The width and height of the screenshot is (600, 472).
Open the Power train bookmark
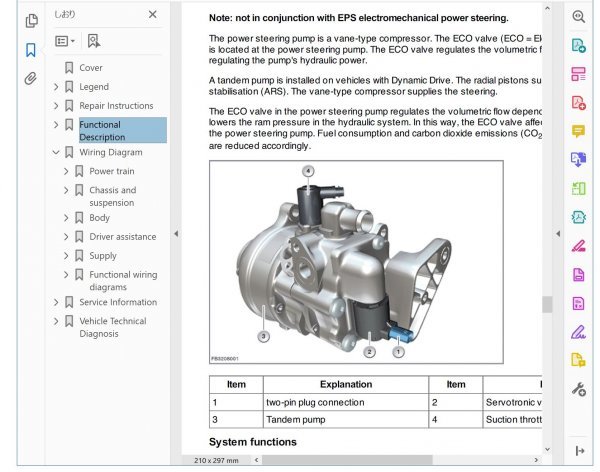click(112, 171)
